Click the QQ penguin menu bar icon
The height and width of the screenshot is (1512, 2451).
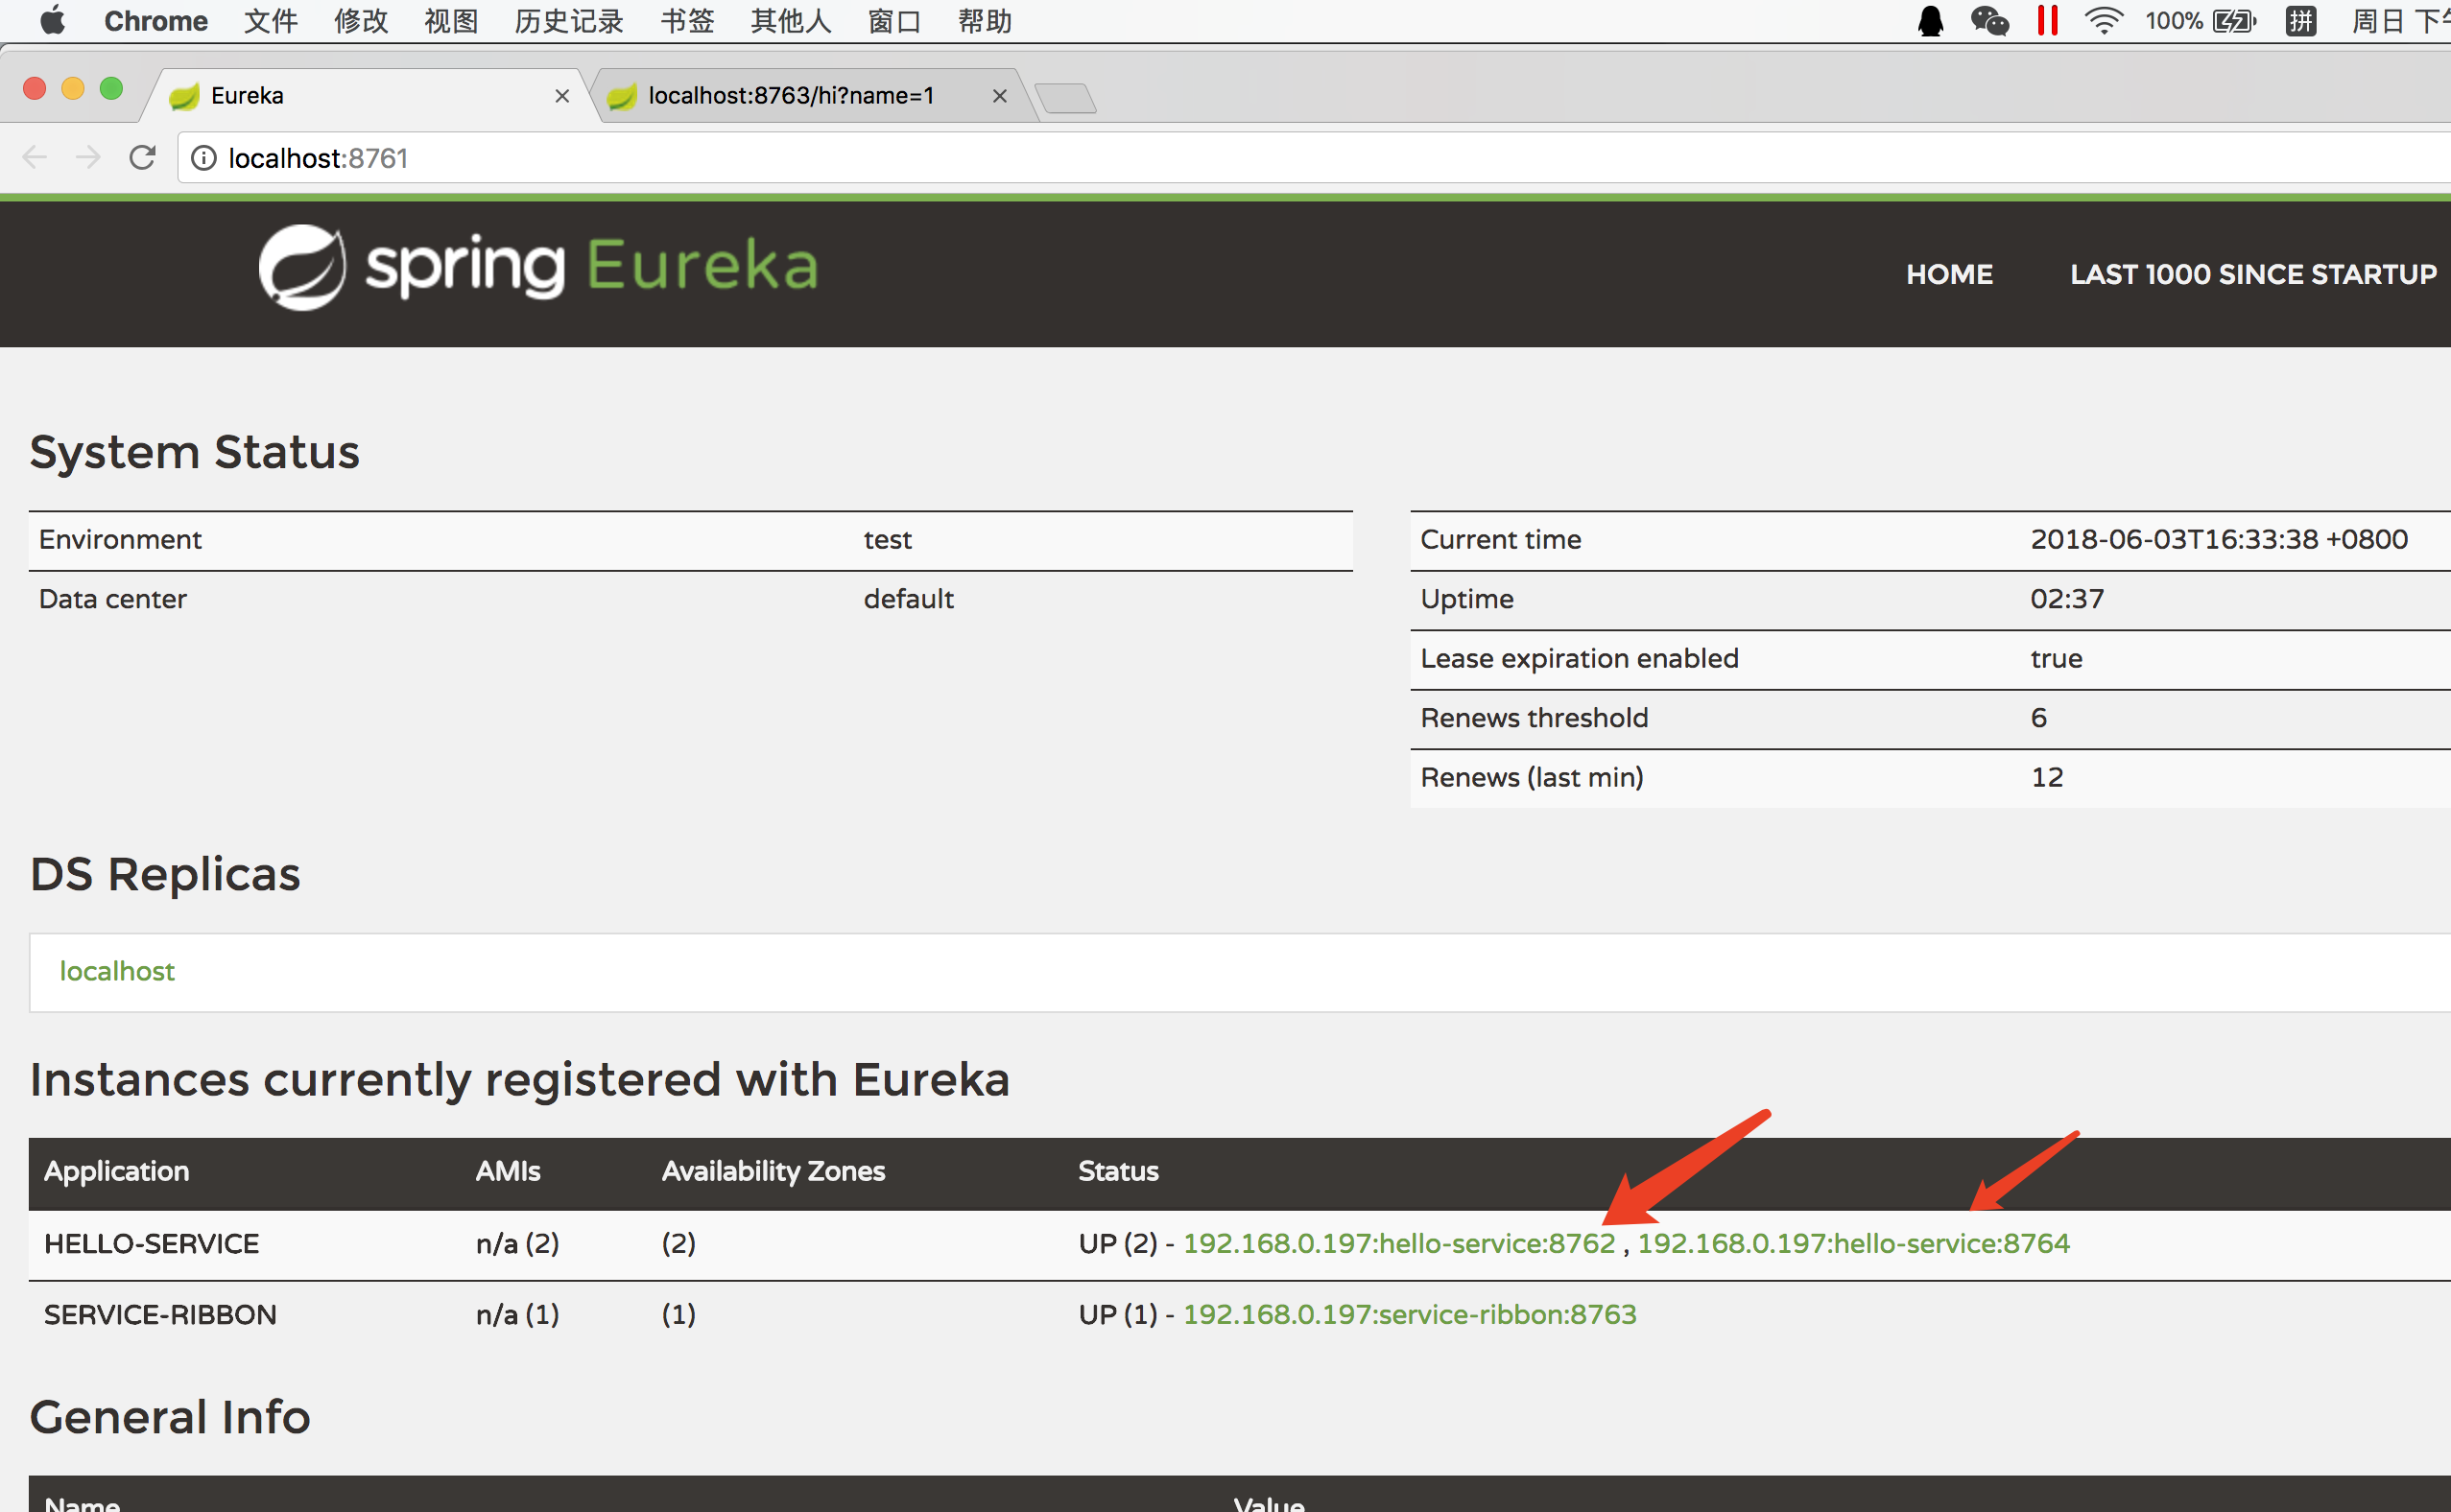tap(1930, 21)
